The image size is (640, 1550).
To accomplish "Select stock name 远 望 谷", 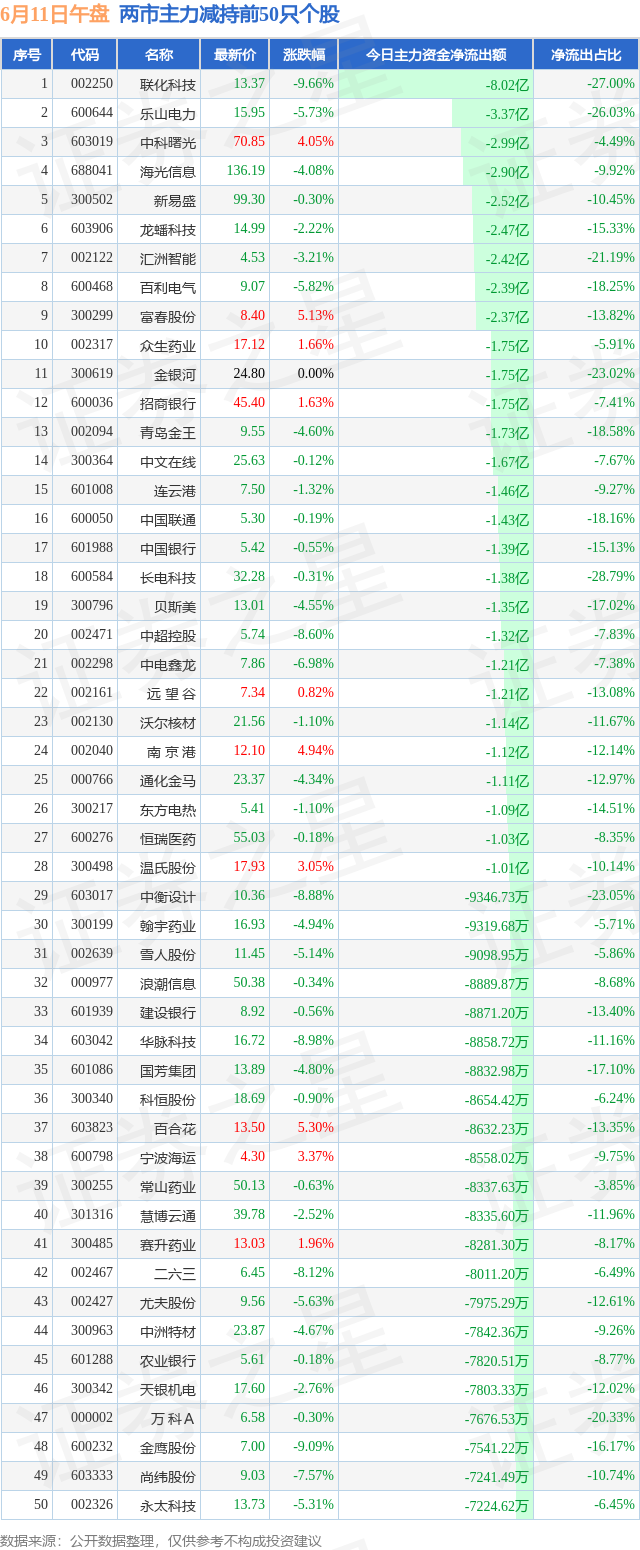I will click(x=171, y=693).
